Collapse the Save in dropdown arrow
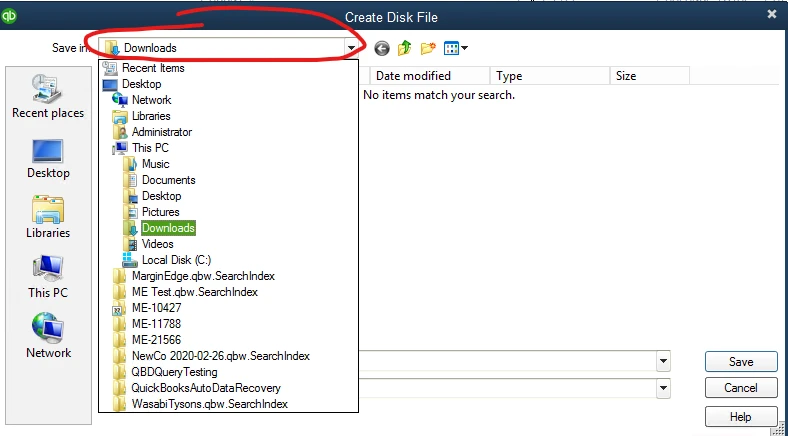The image size is (788, 436). click(x=351, y=48)
